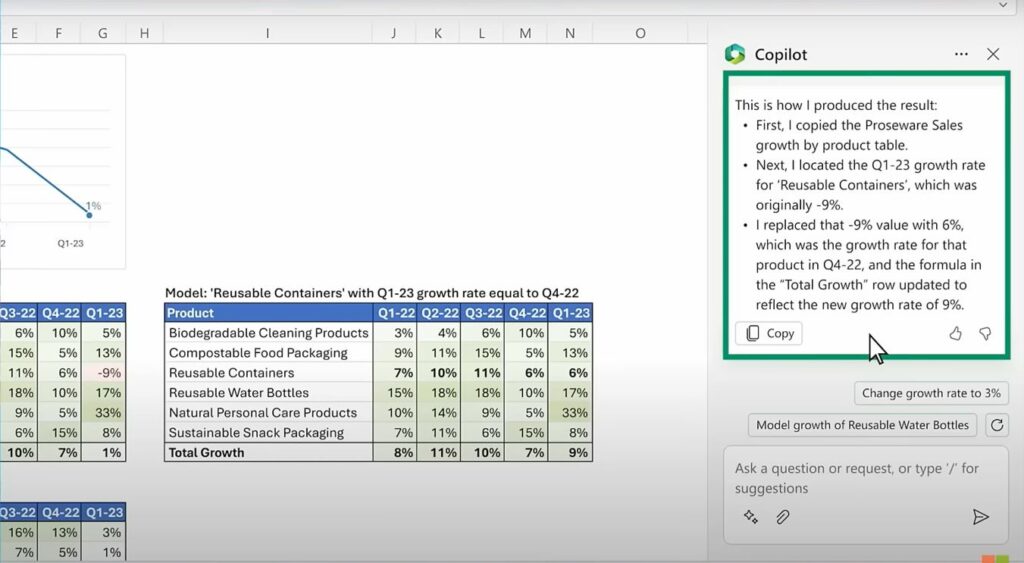Give thumbs down to the response
Image resolution: width=1024 pixels, height=563 pixels.
click(x=985, y=333)
